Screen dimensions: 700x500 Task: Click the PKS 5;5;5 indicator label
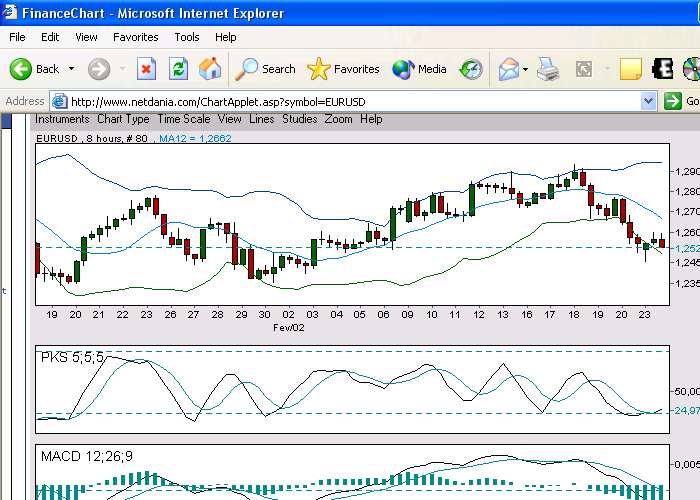(x=72, y=357)
